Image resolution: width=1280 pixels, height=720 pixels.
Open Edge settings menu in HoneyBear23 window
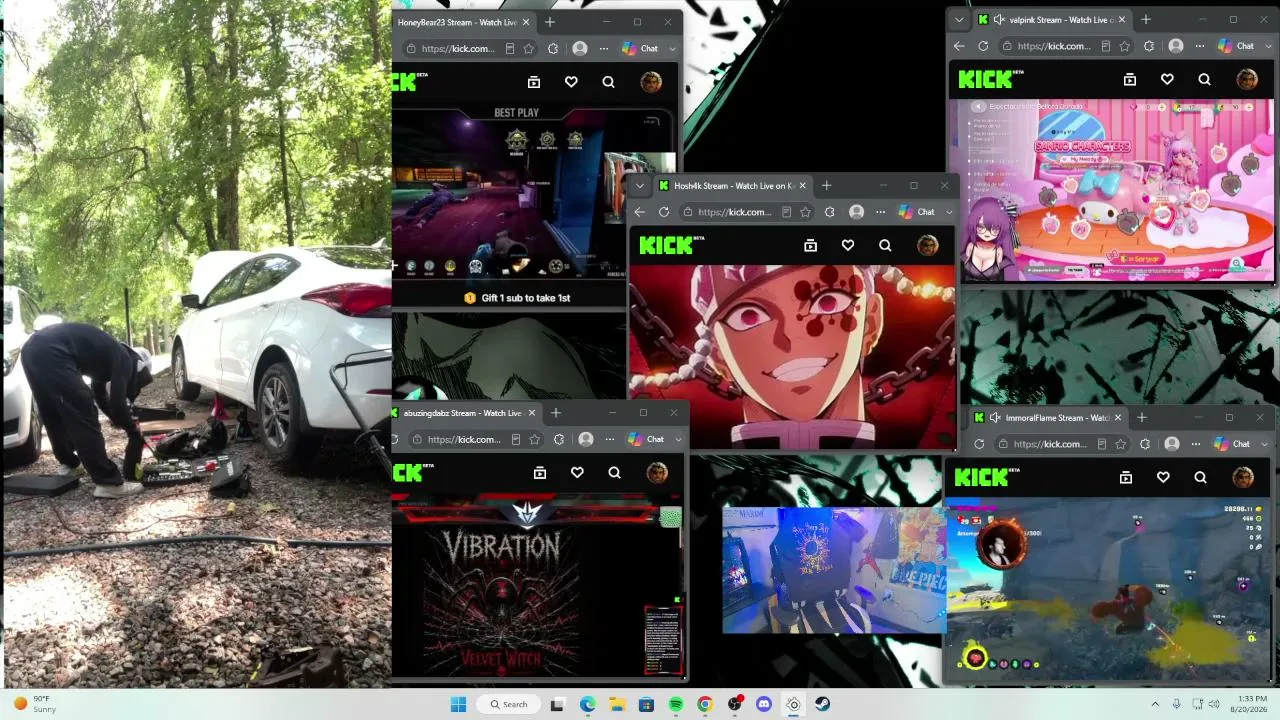[x=604, y=48]
